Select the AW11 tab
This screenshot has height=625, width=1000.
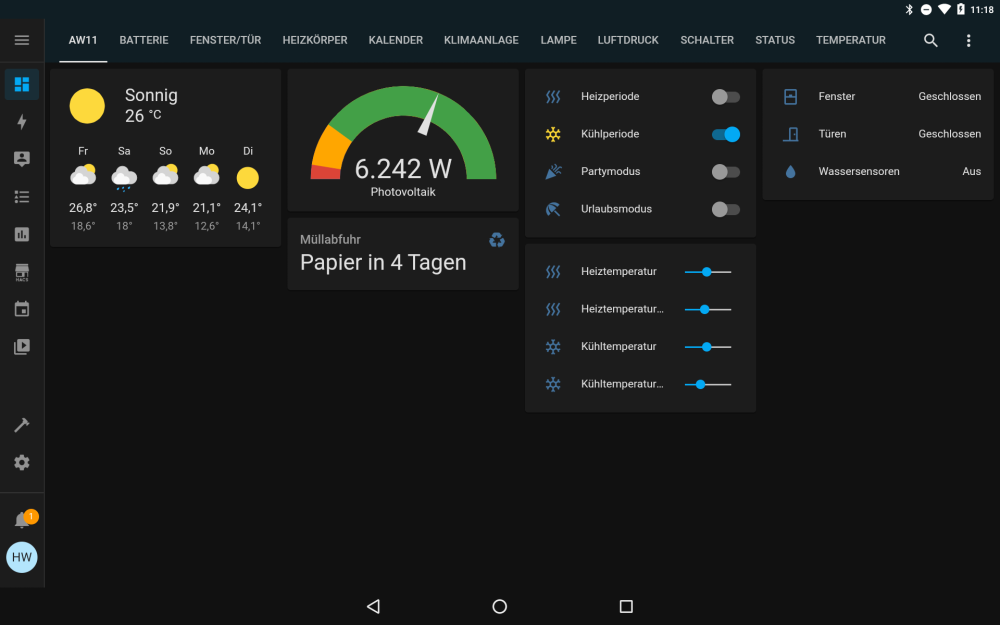pos(83,40)
